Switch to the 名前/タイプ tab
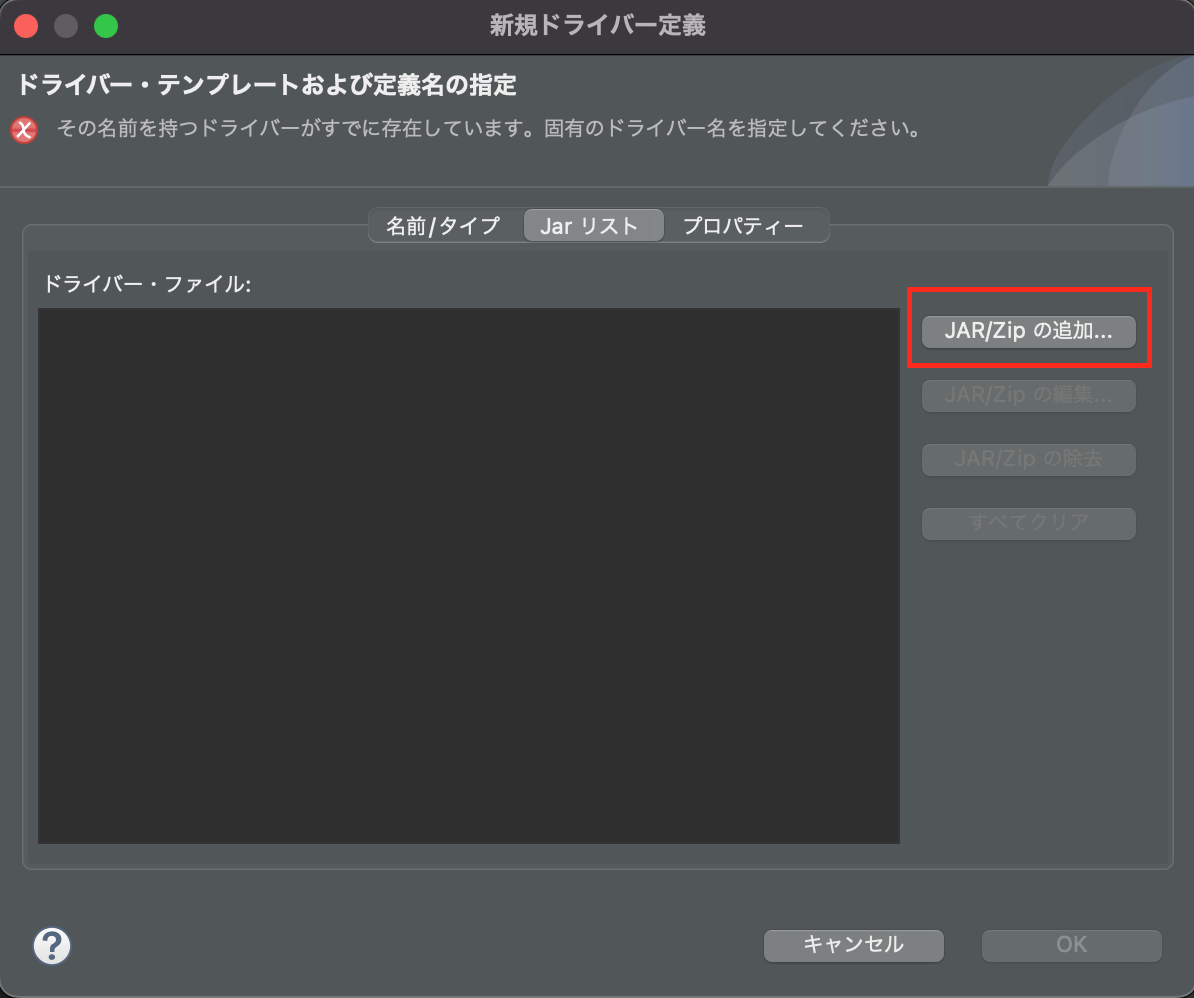Viewport: 1194px width, 998px height. pyautogui.click(x=443, y=226)
